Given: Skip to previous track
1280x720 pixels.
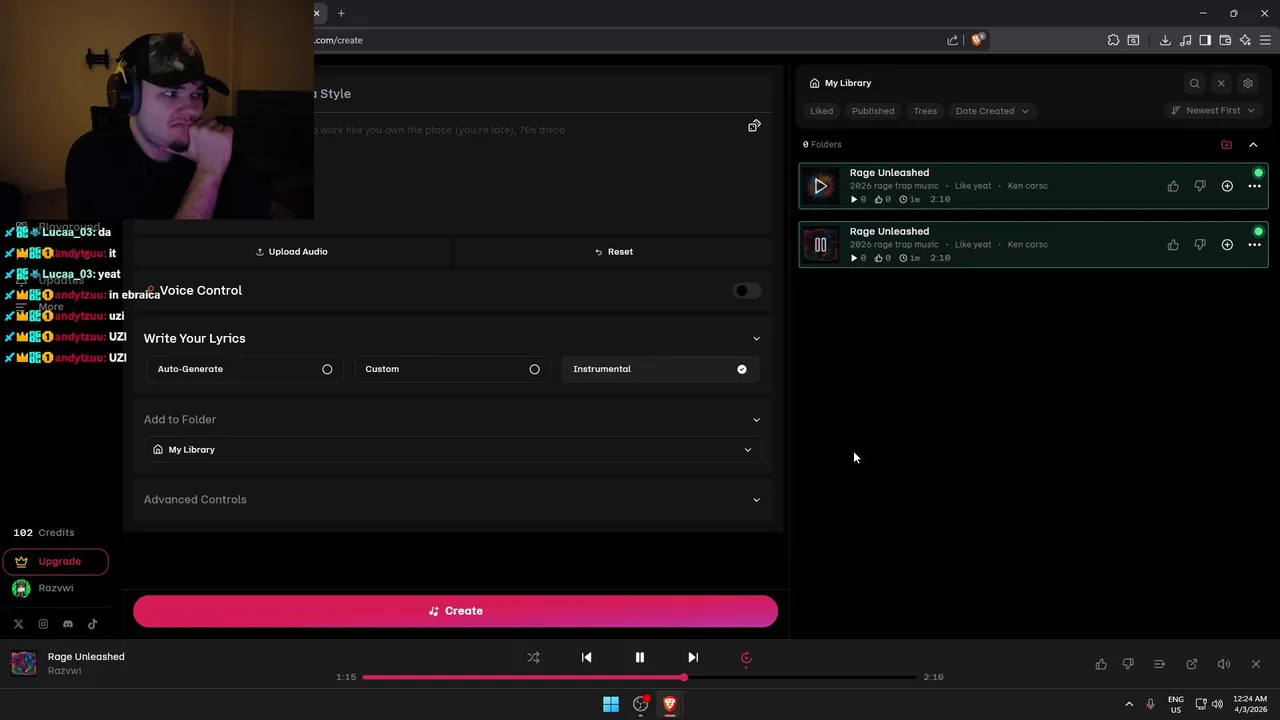Looking at the screenshot, I should [x=587, y=658].
